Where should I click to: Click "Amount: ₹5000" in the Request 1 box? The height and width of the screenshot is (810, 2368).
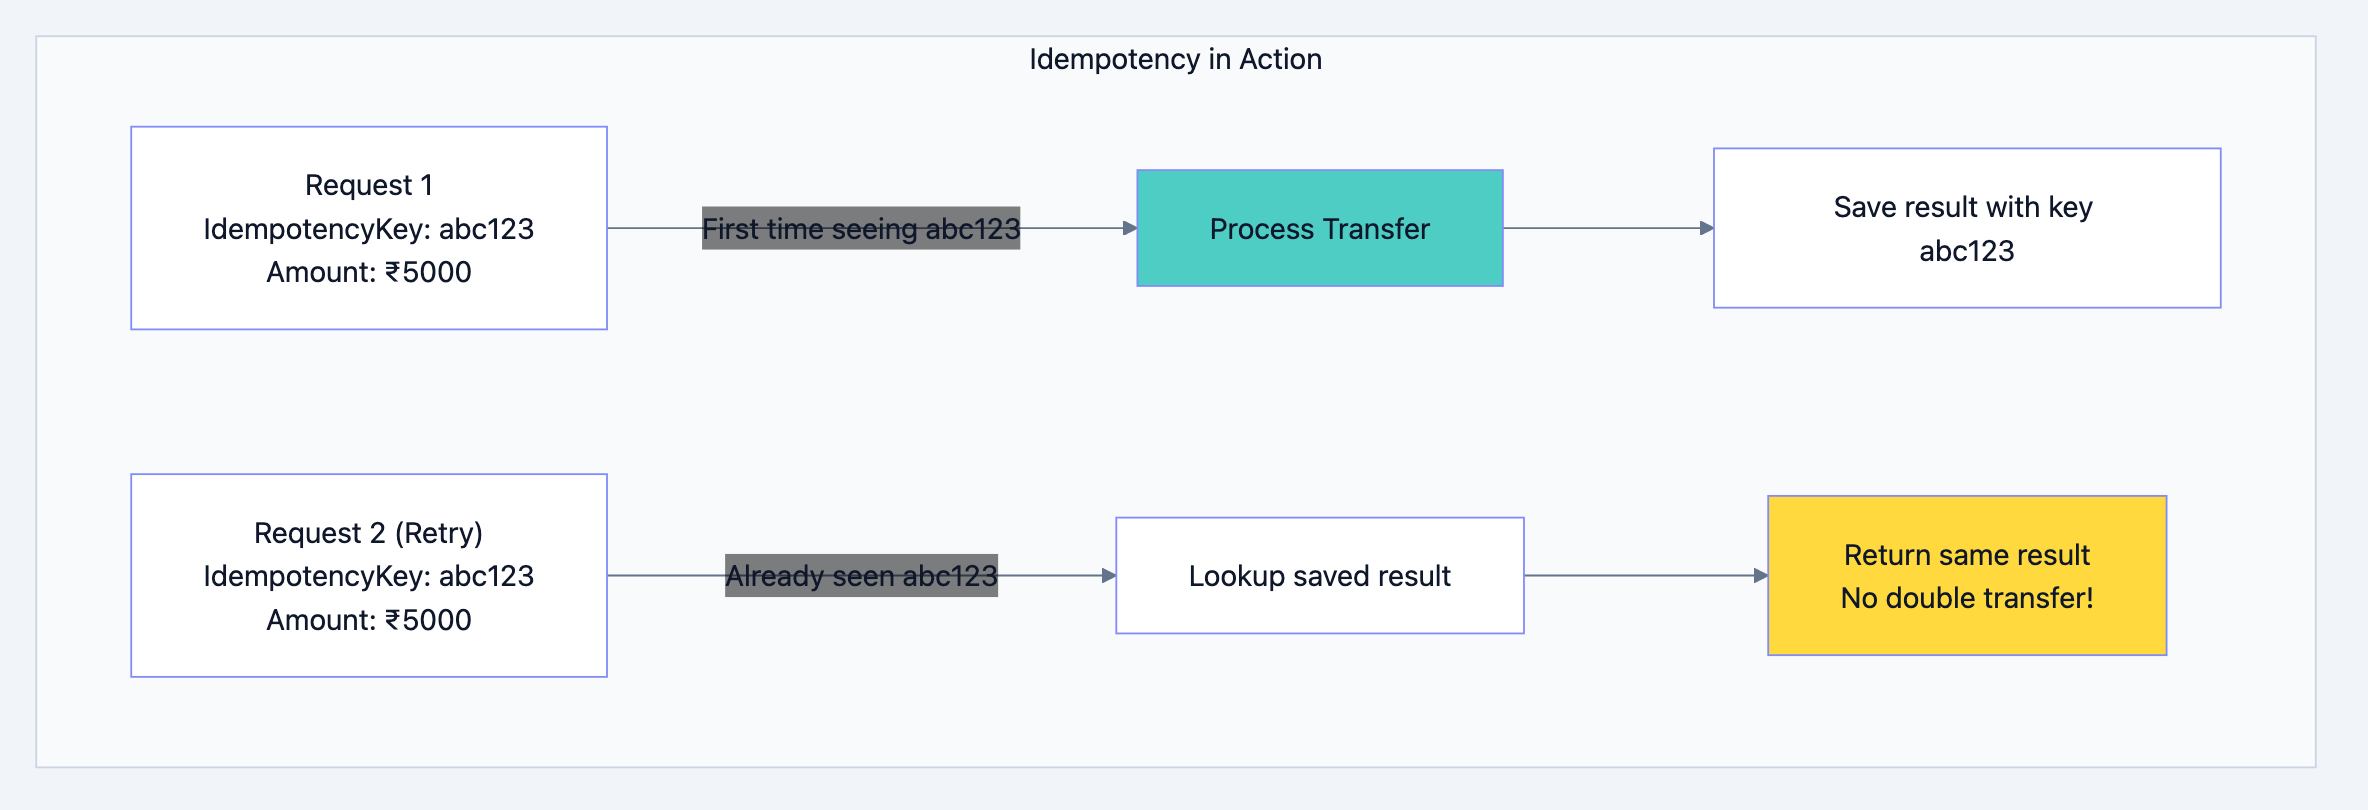pos(369,272)
